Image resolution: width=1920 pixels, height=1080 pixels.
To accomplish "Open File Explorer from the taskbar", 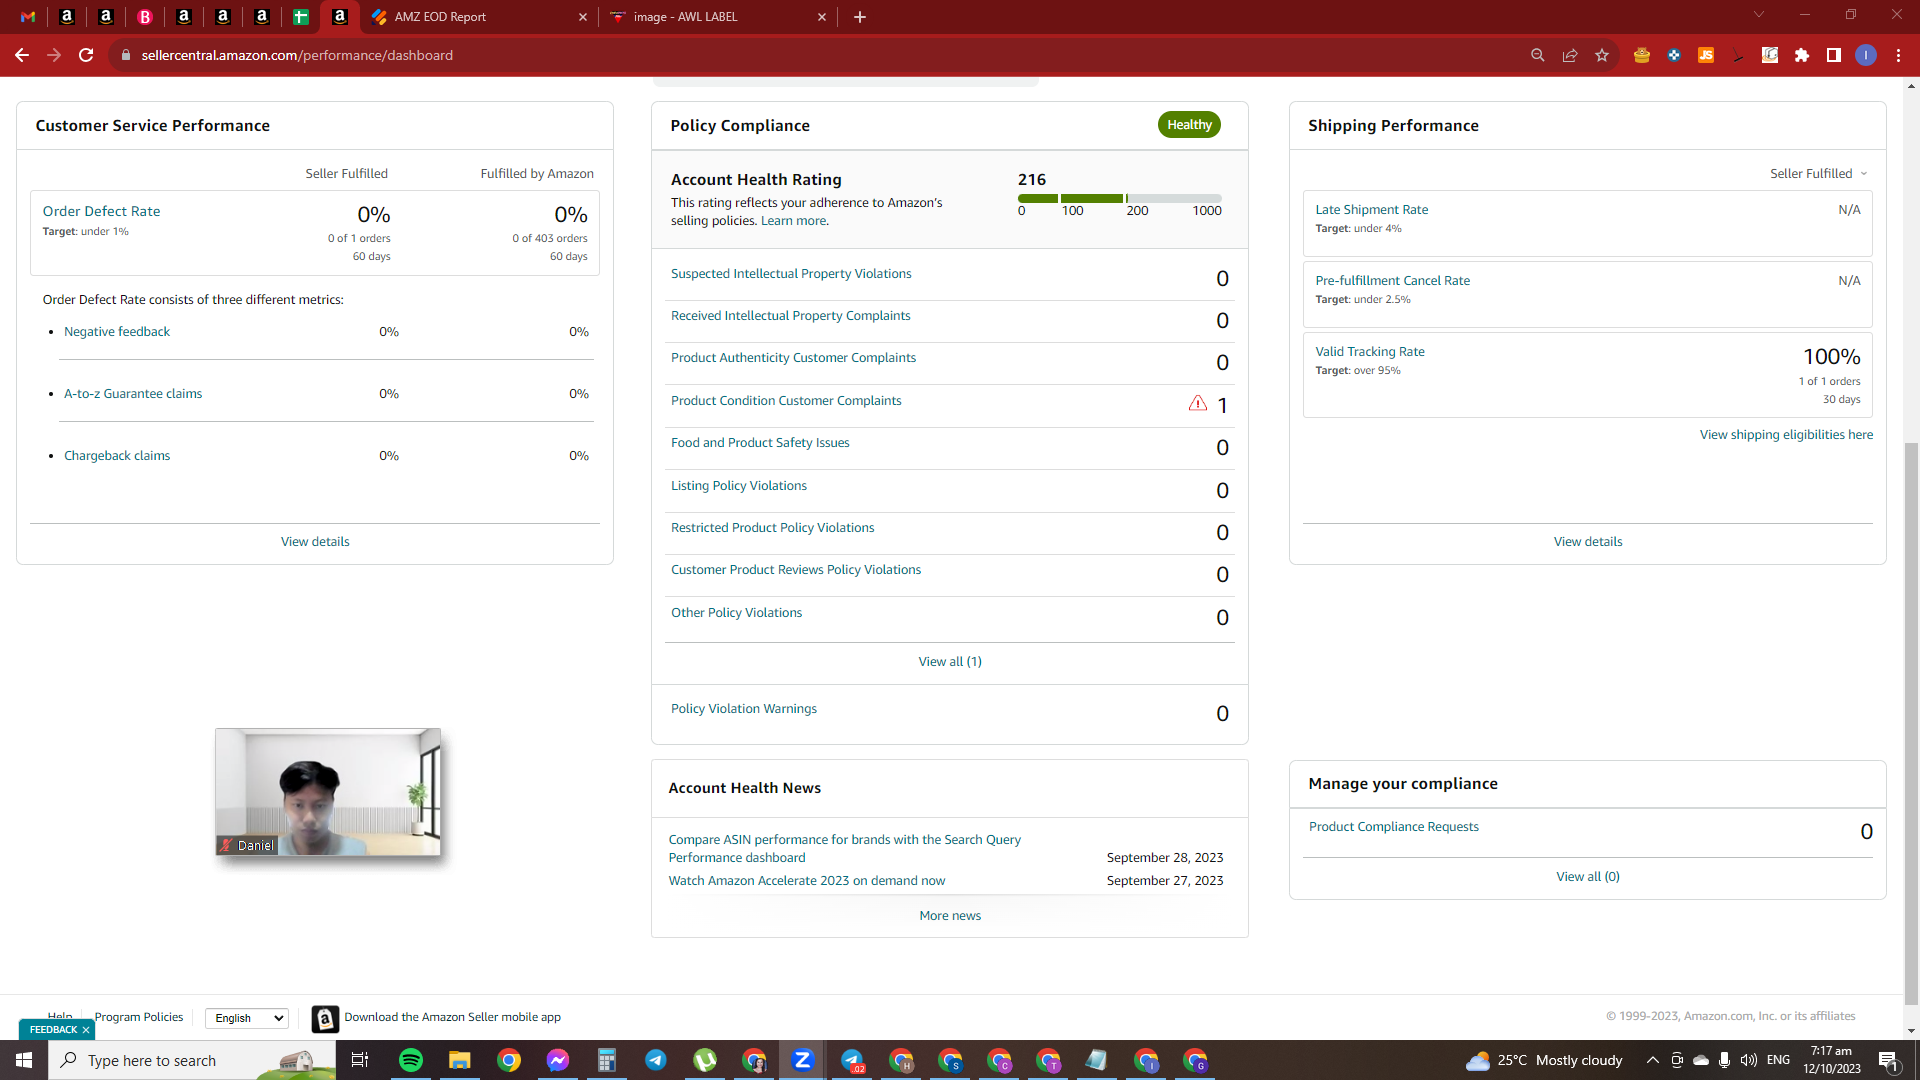I will coord(460,1060).
